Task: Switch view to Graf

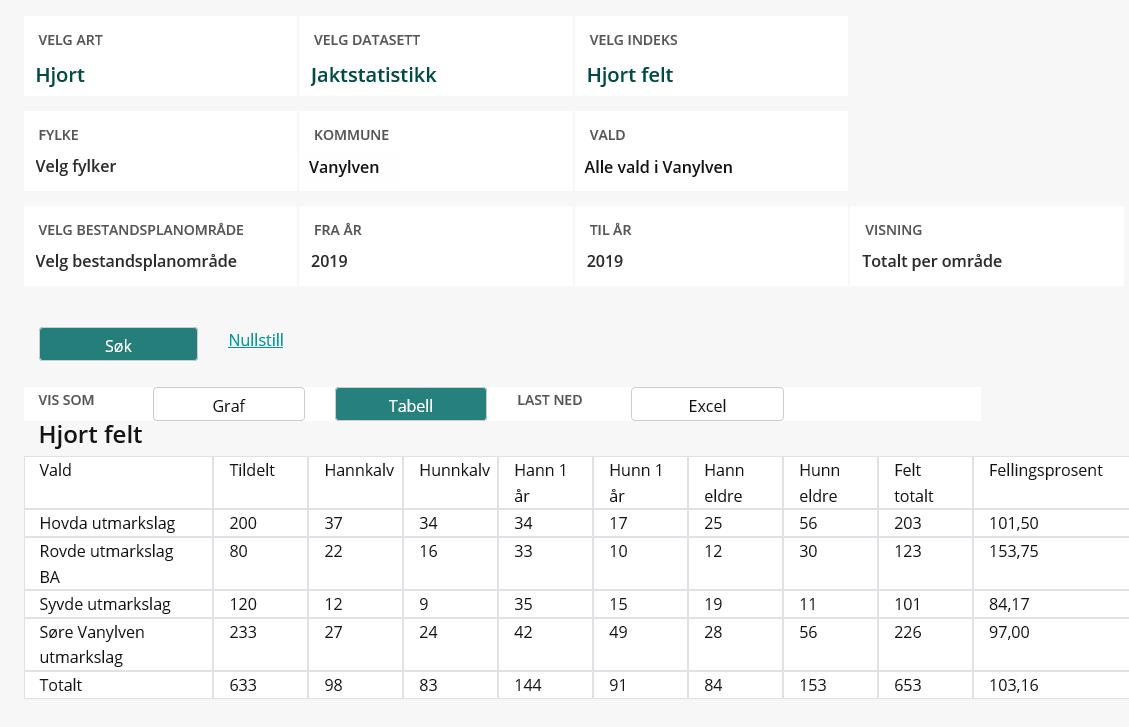Action: [229, 405]
